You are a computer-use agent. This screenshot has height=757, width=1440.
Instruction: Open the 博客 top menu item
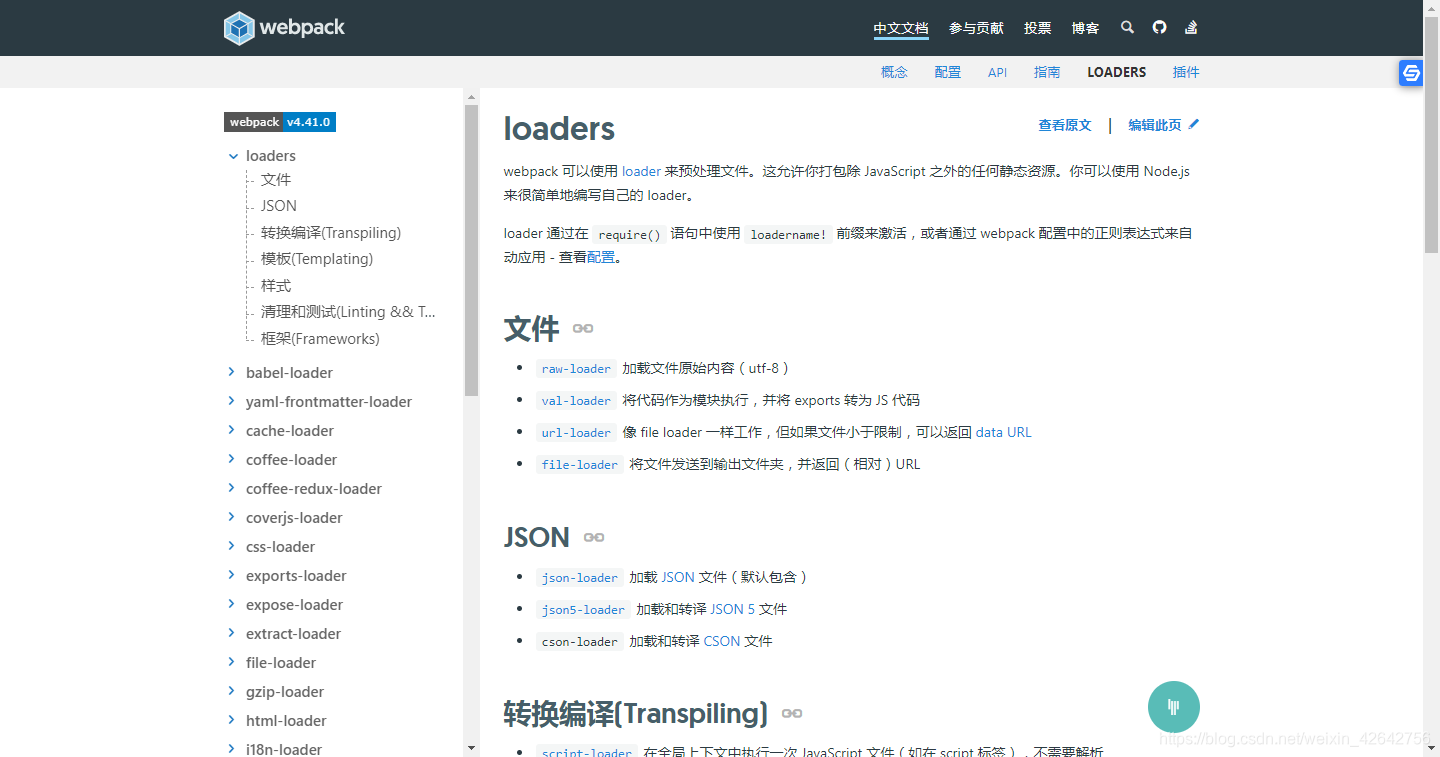pyautogui.click(x=1086, y=28)
